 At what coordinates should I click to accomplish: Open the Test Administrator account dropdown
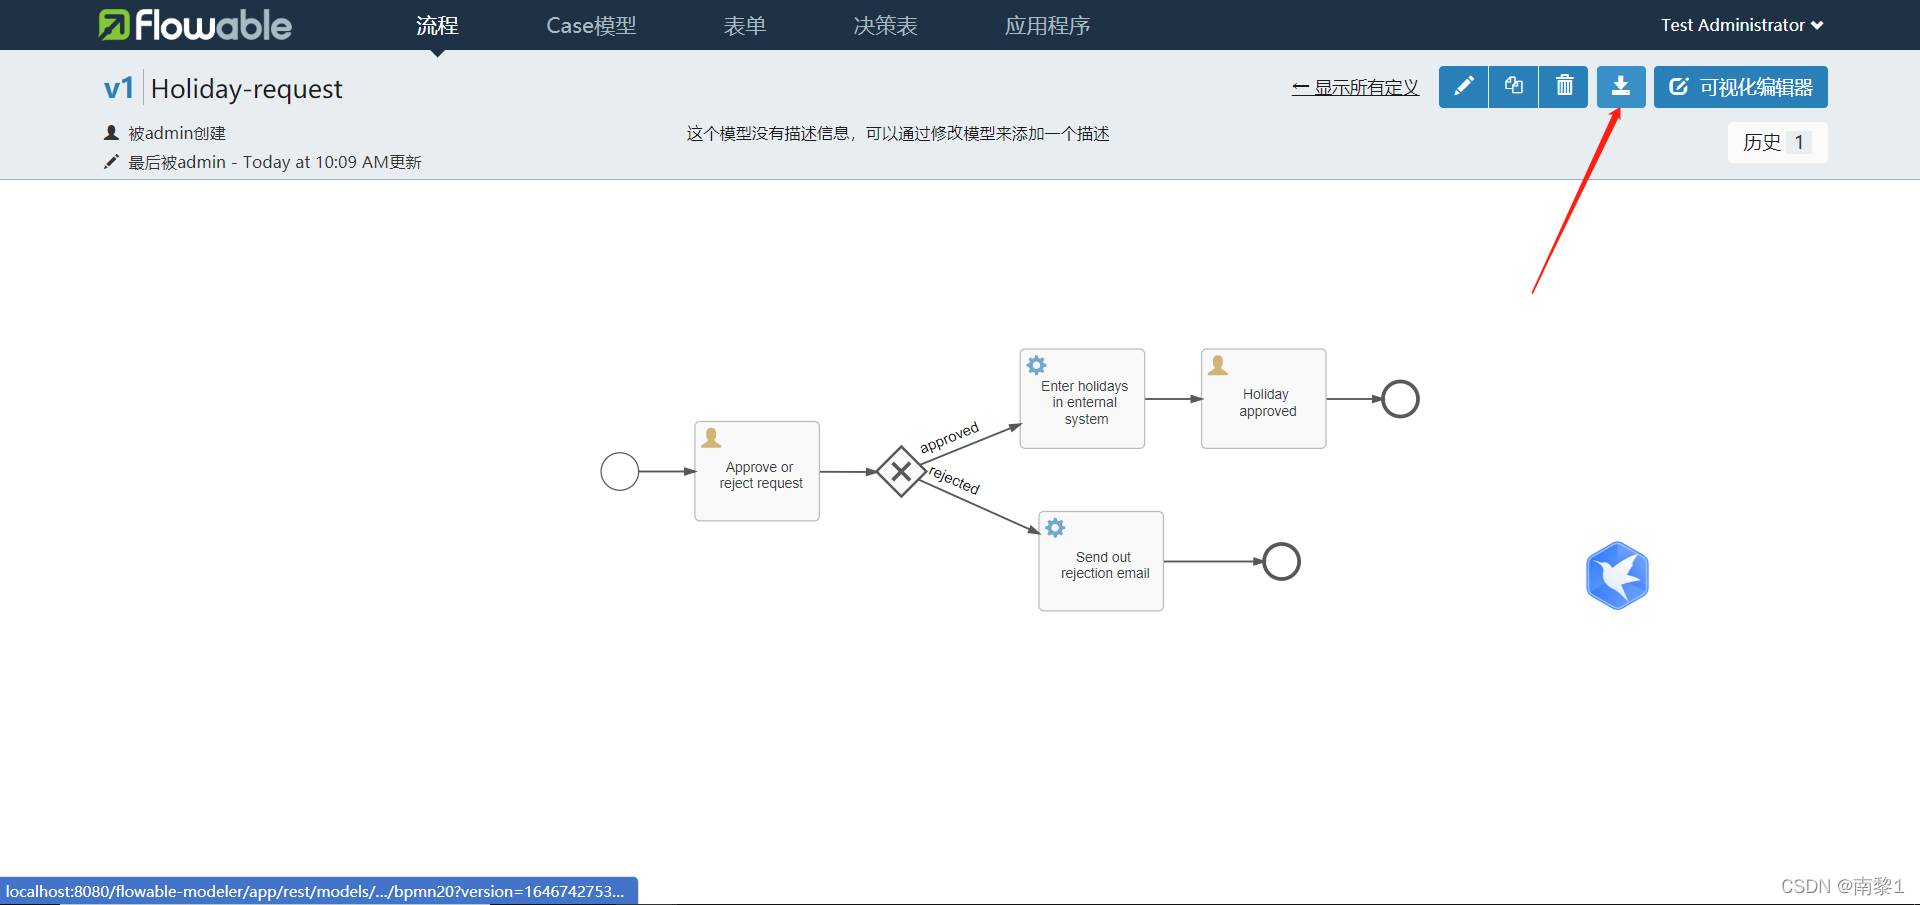1742,24
